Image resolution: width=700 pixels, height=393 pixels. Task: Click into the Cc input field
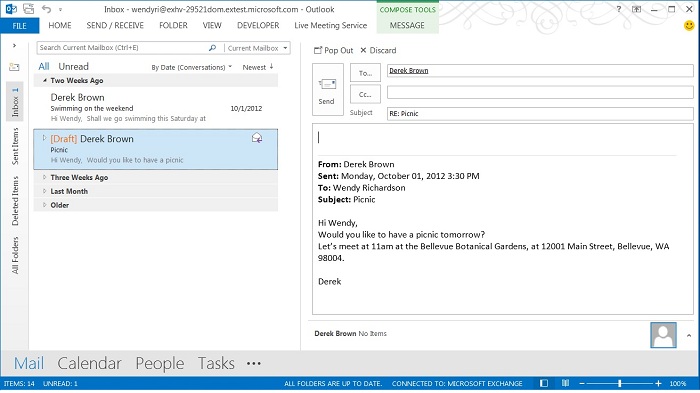pos(540,92)
